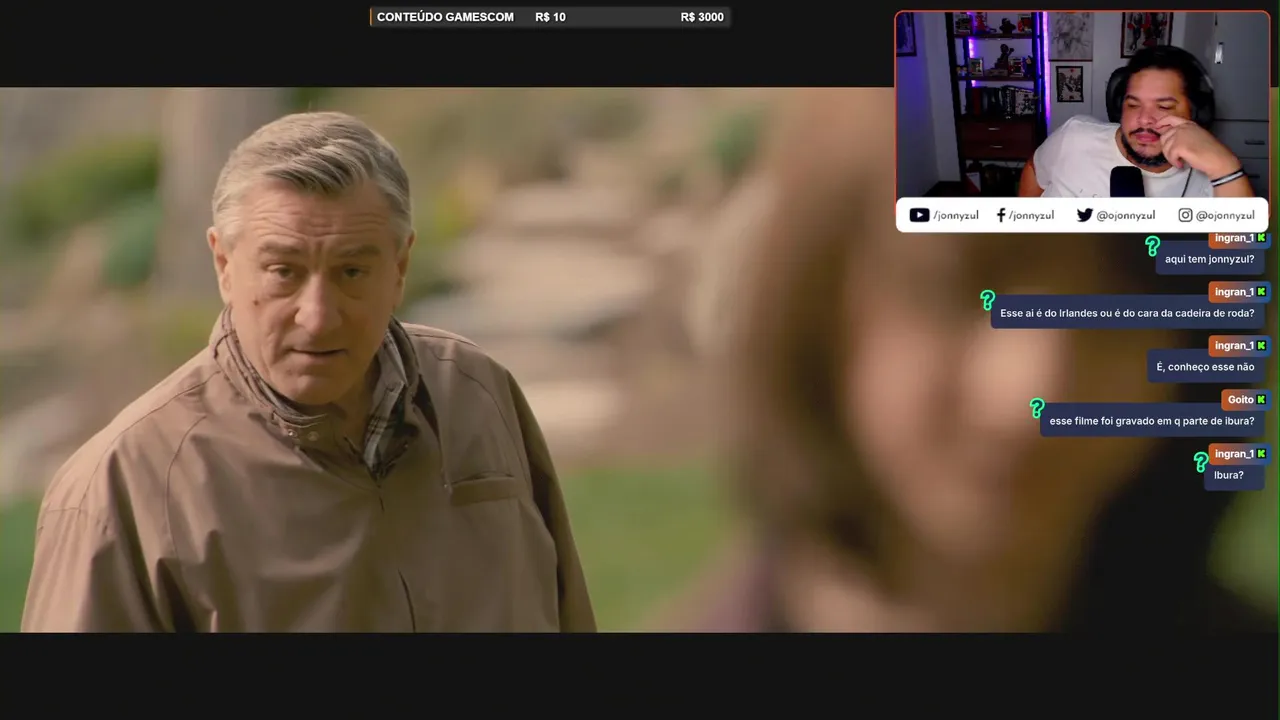The height and width of the screenshot is (720, 1280).
Task: Click the Twitter handle @ojonnyzul
Action: (x=1126, y=215)
